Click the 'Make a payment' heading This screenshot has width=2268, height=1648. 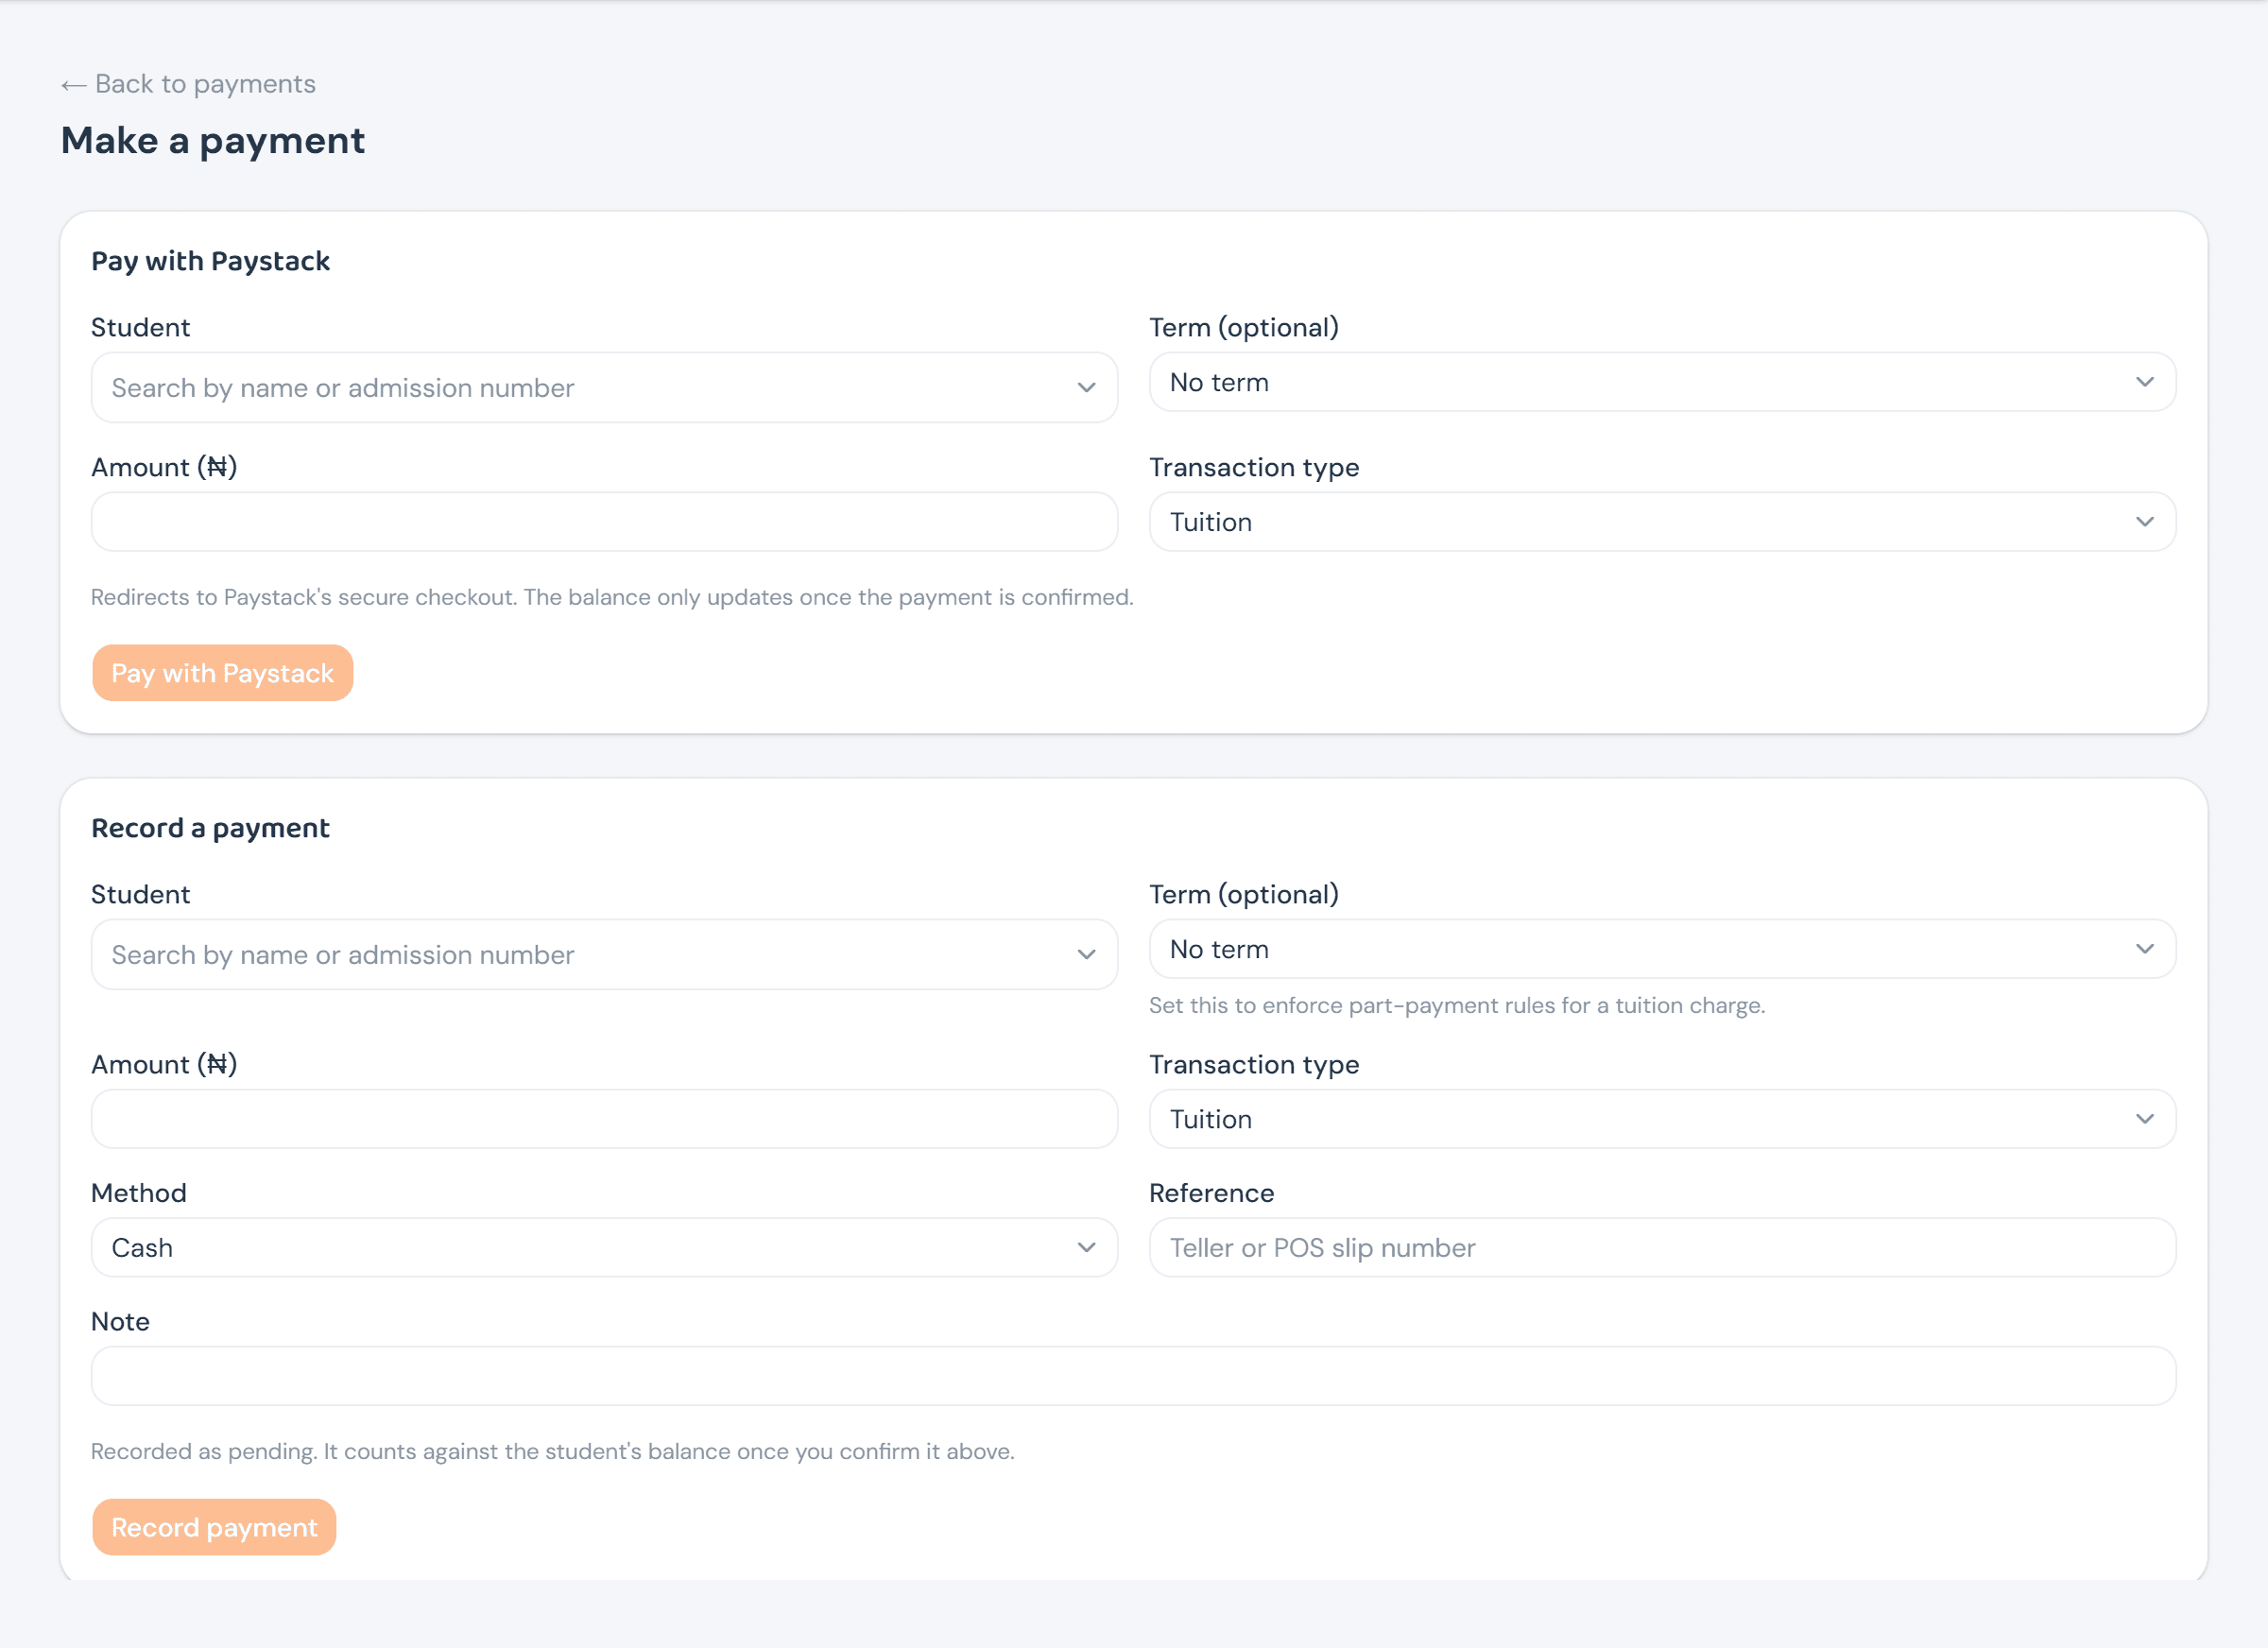[x=213, y=141]
